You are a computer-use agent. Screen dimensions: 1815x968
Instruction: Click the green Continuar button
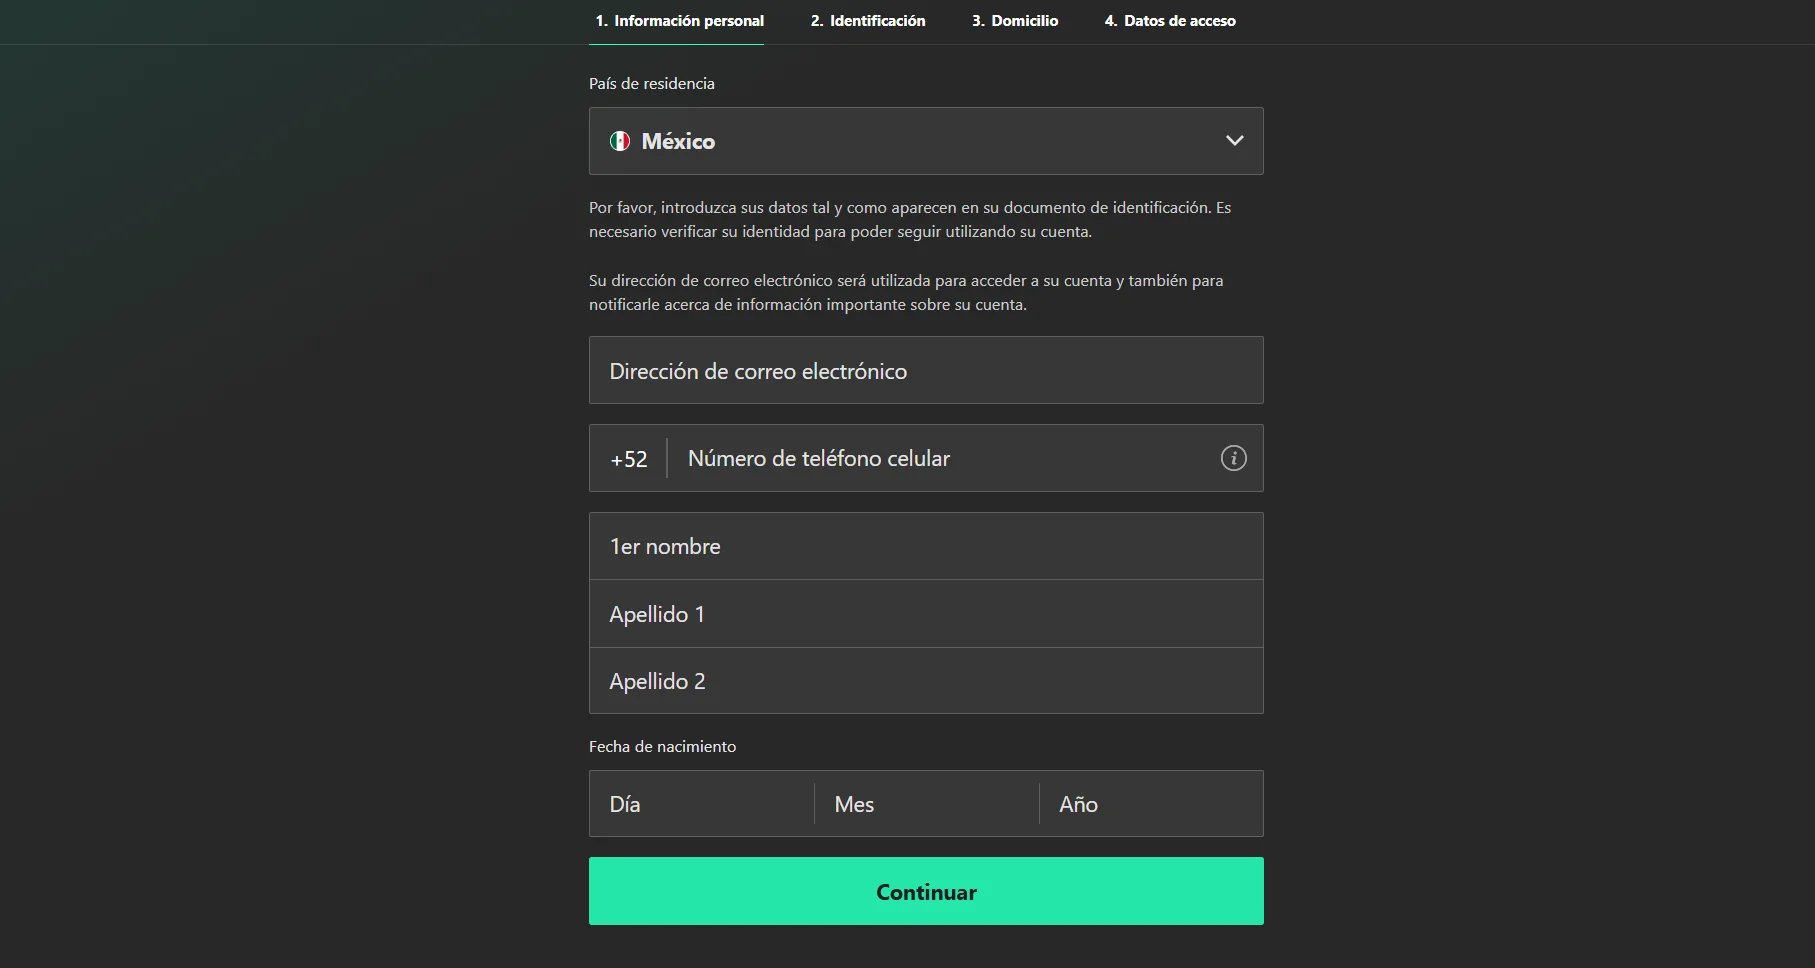click(926, 891)
